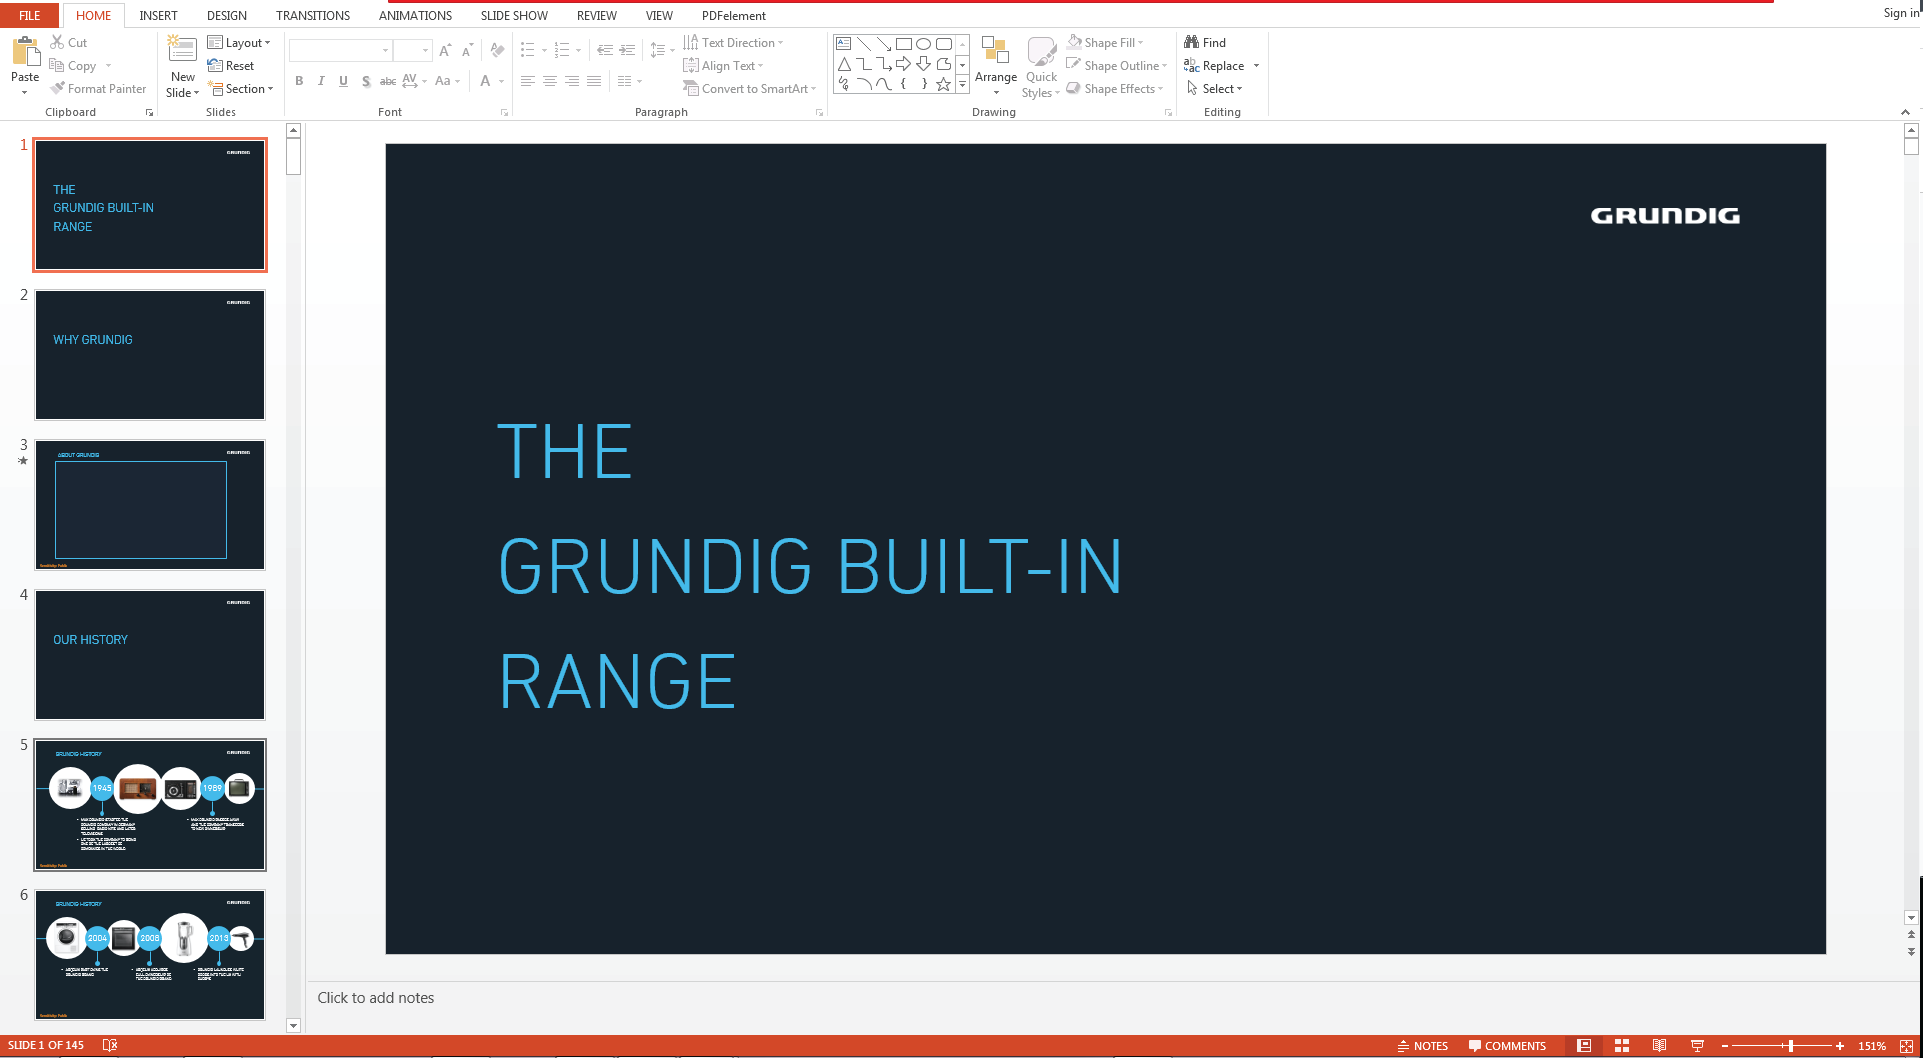Switch to Normal view in status bar
1923x1058 pixels.
(1584, 1046)
